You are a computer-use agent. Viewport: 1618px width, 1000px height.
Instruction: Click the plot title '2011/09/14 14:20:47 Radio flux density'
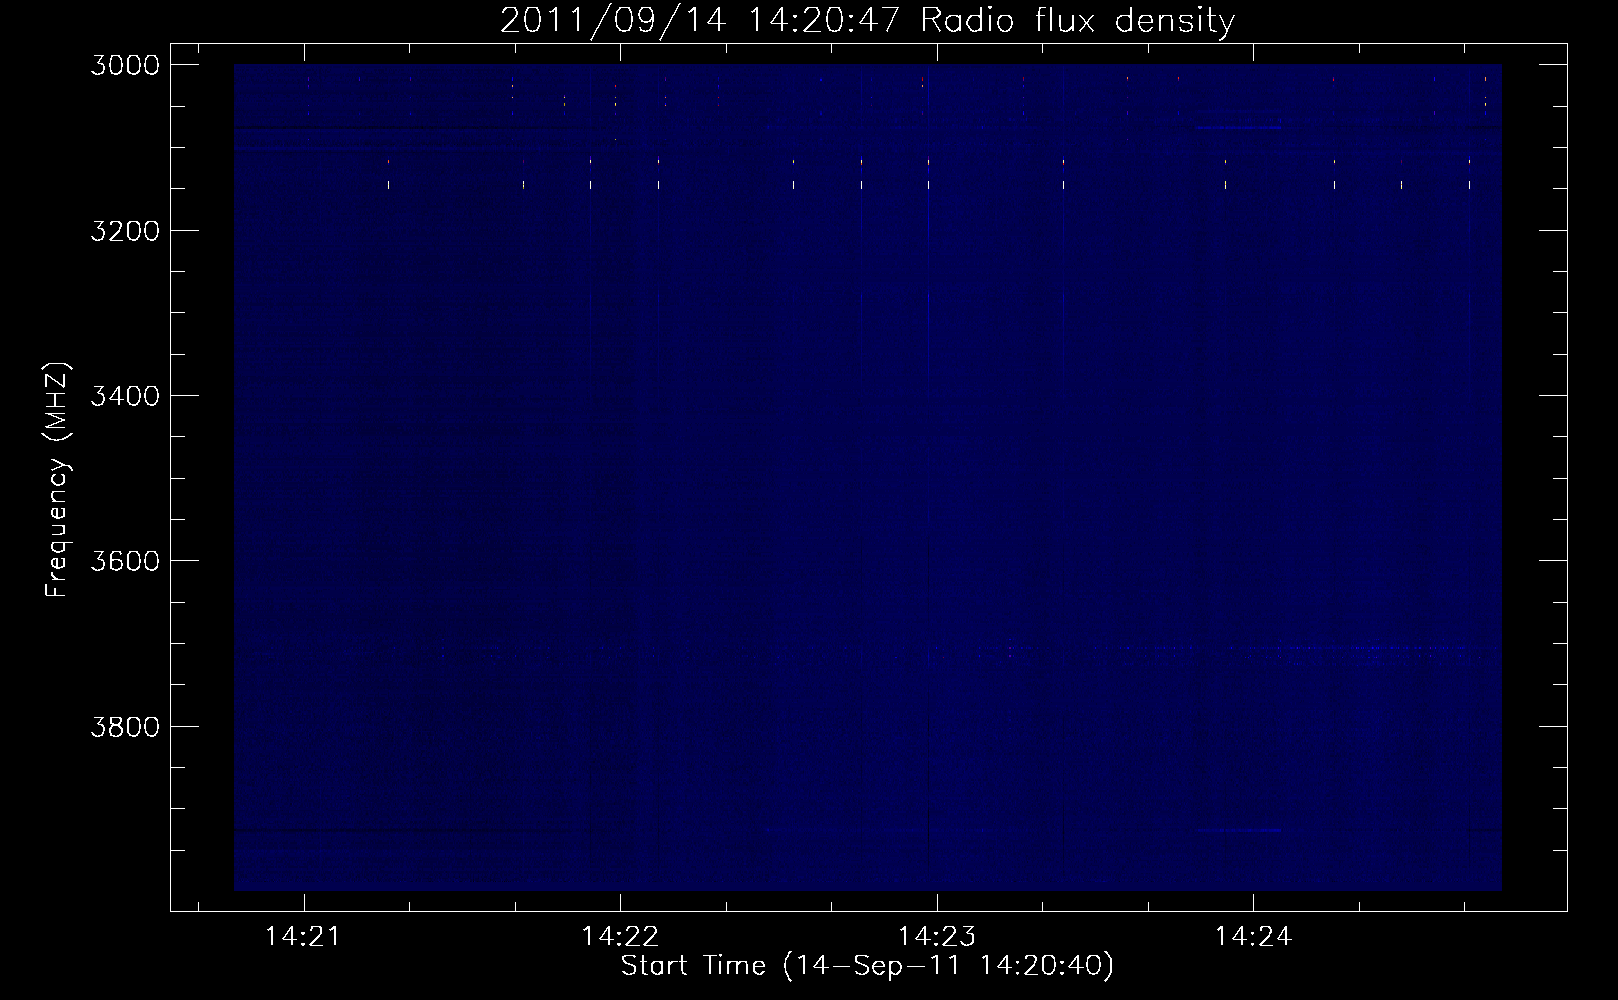(867, 20)
